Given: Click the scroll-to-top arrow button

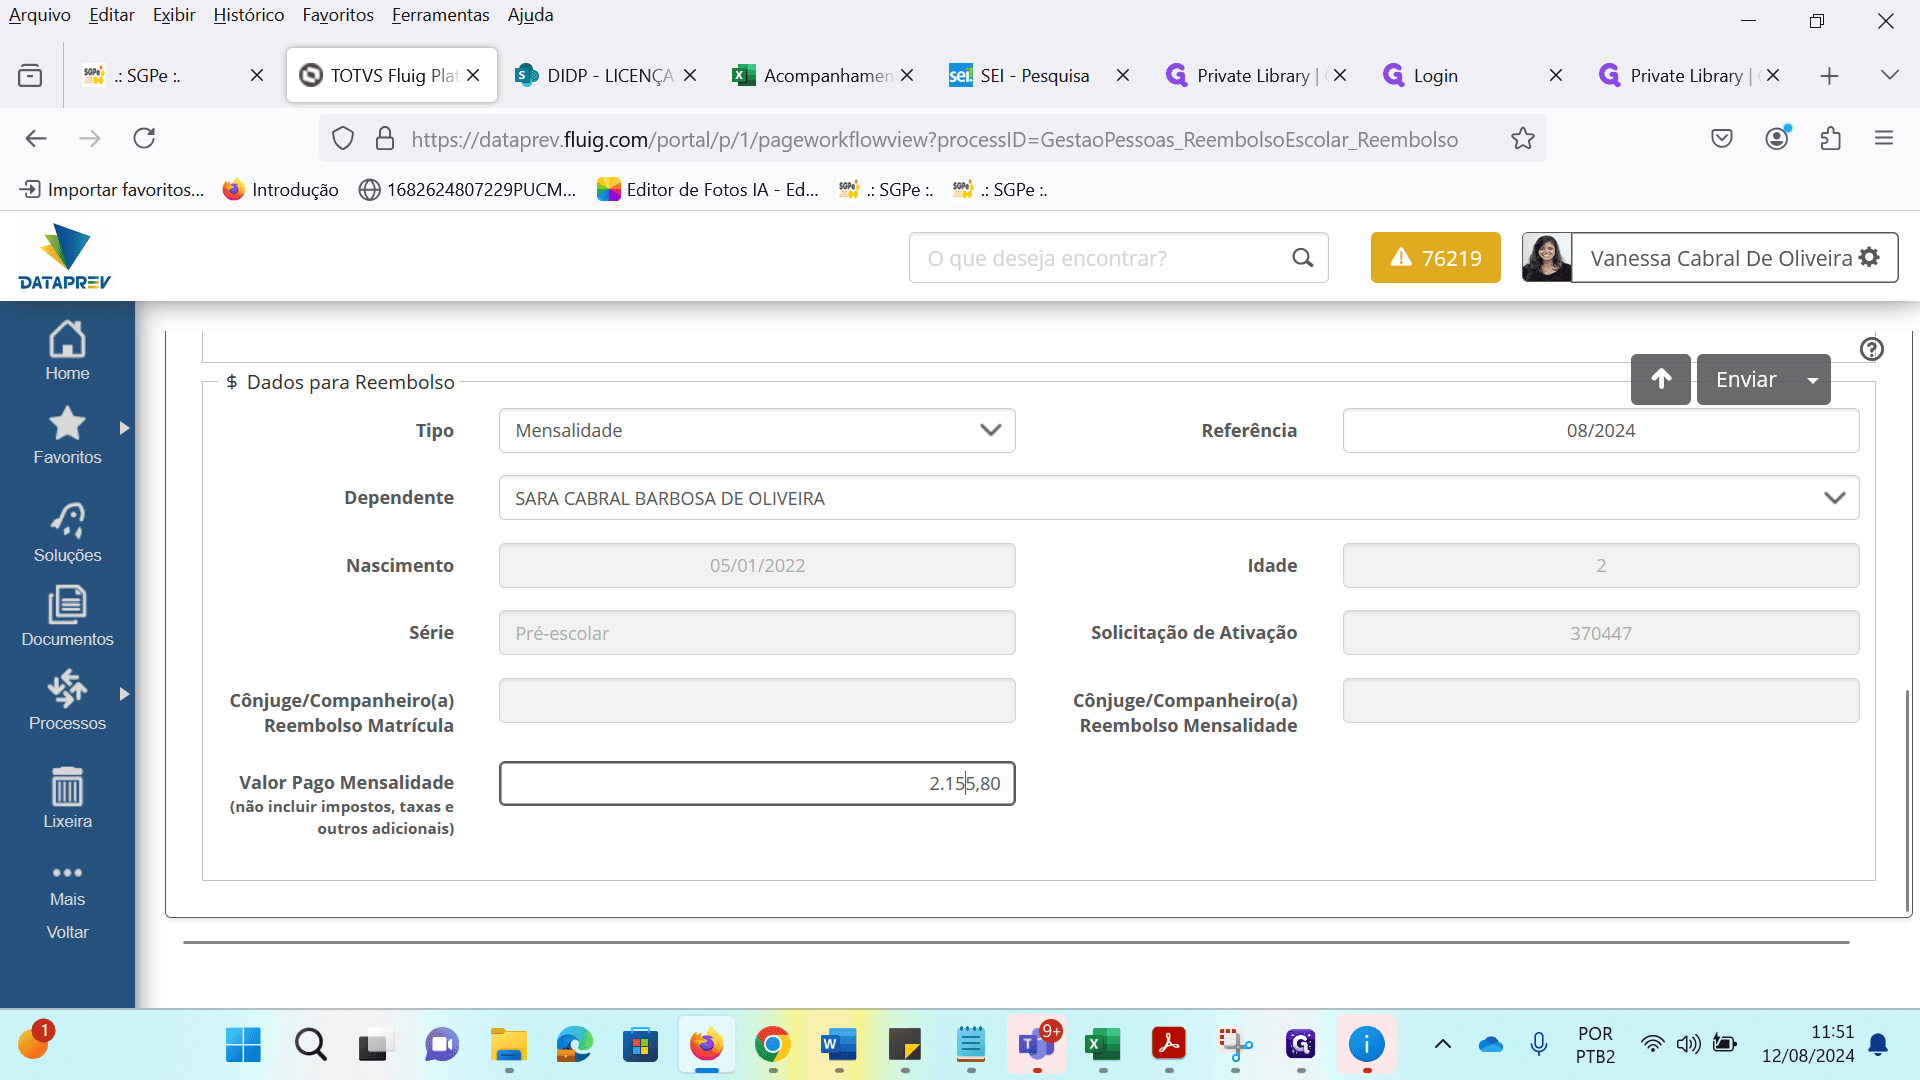Looking at the screenshot, I should coord(1660,379).
